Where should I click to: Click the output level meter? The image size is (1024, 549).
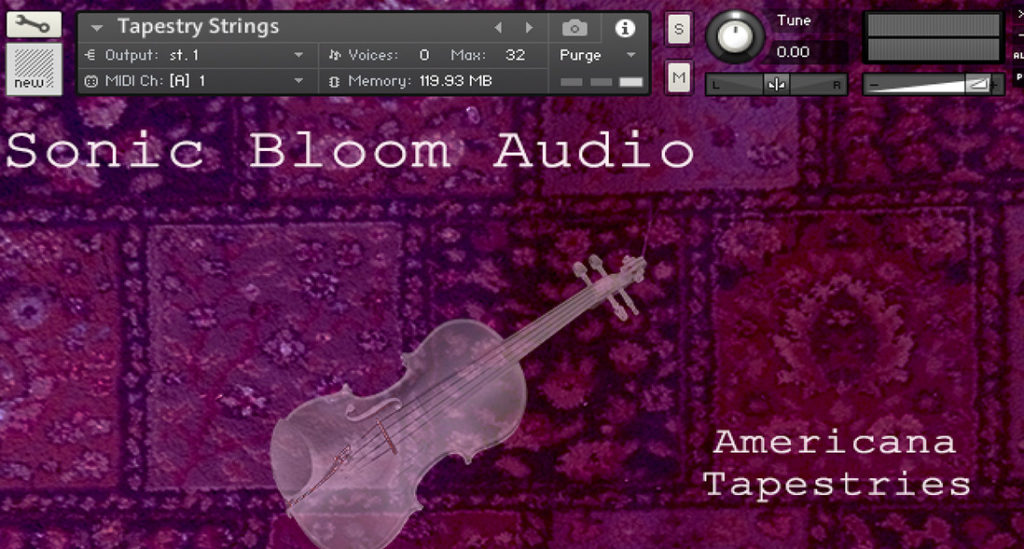click(x=934, y=37)
